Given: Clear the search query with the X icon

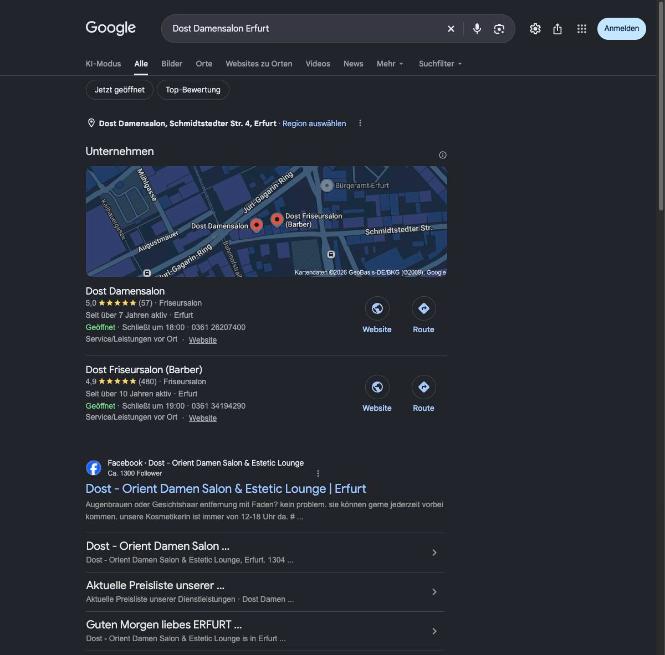Looking at the screenshot, I should (451, 28).
